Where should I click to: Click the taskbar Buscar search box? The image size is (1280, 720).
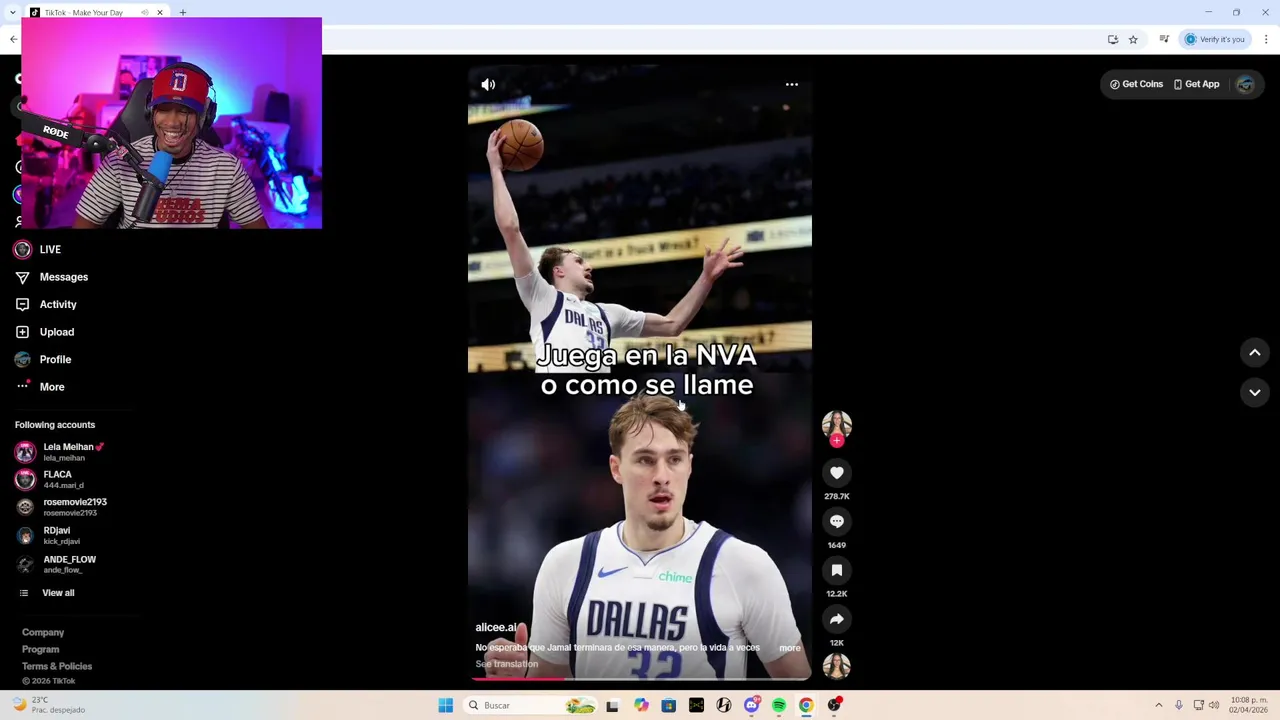tap(530, 706)
